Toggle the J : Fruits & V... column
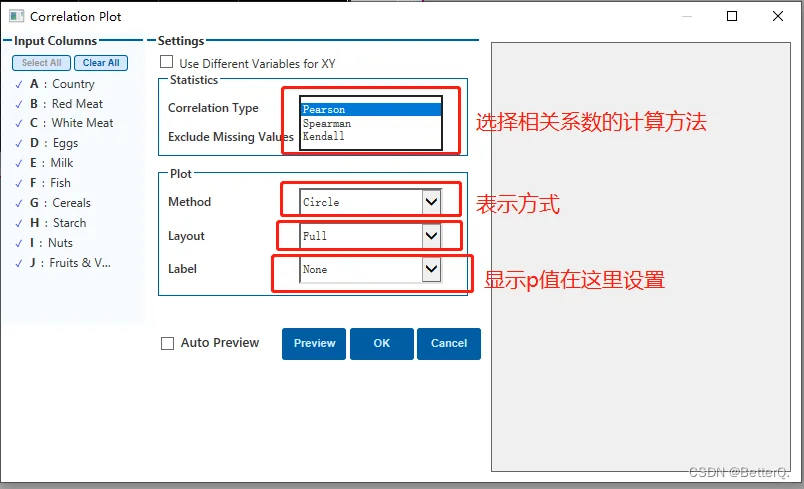 19,263
